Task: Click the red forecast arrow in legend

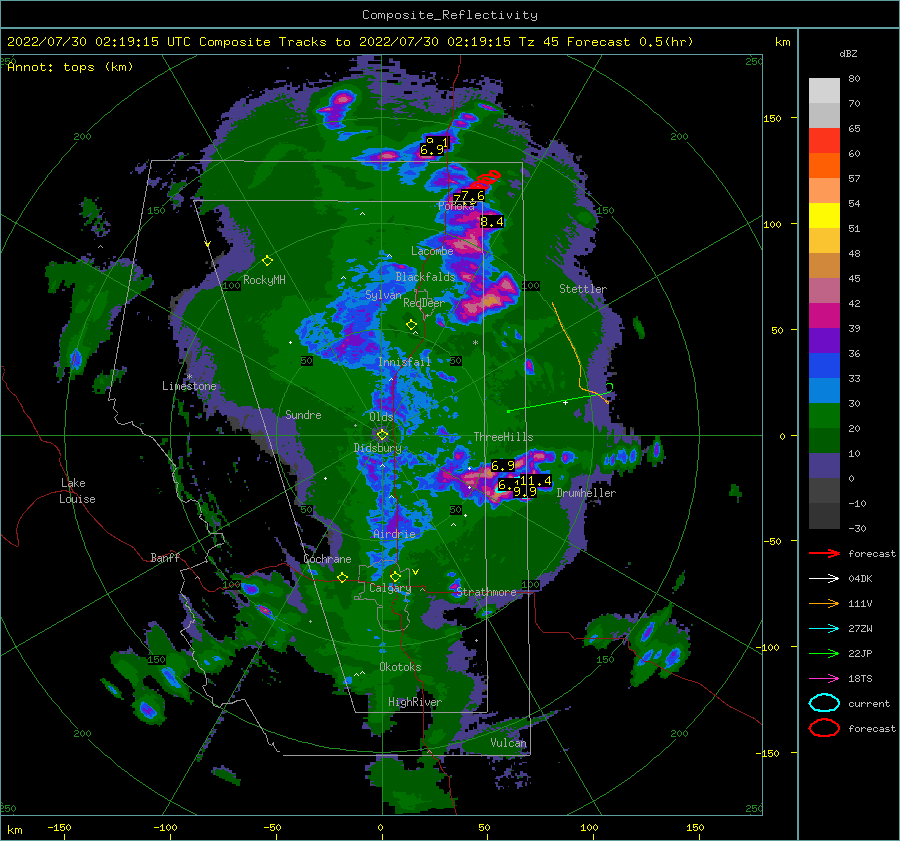Action: (x=824, y=553)
